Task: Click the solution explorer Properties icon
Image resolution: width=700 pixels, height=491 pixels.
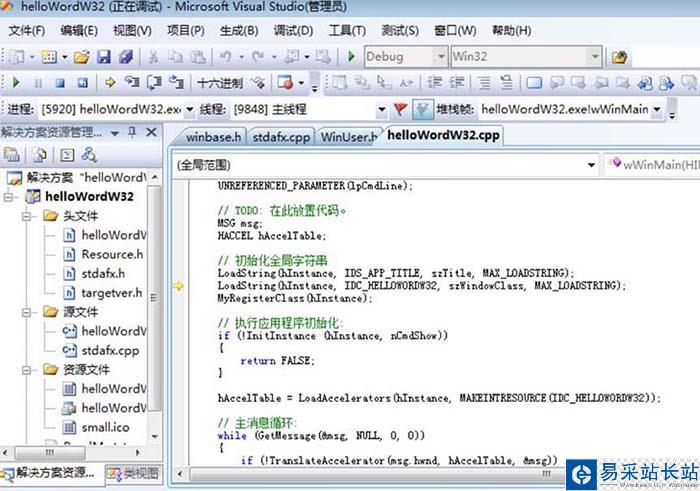Action: 12,155
